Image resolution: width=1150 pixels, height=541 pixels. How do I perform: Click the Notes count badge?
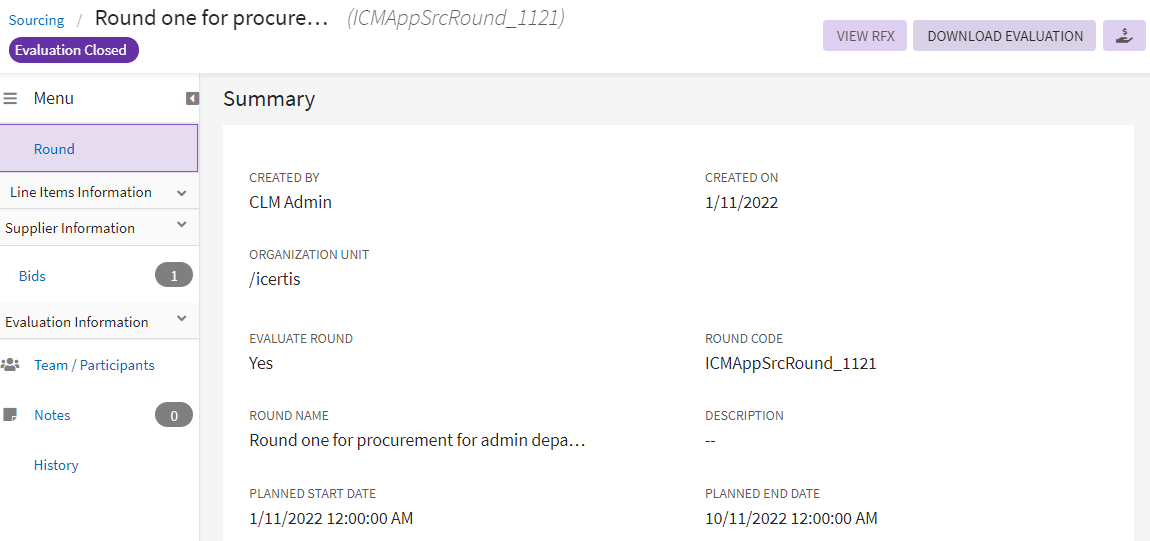click(174, 415)
